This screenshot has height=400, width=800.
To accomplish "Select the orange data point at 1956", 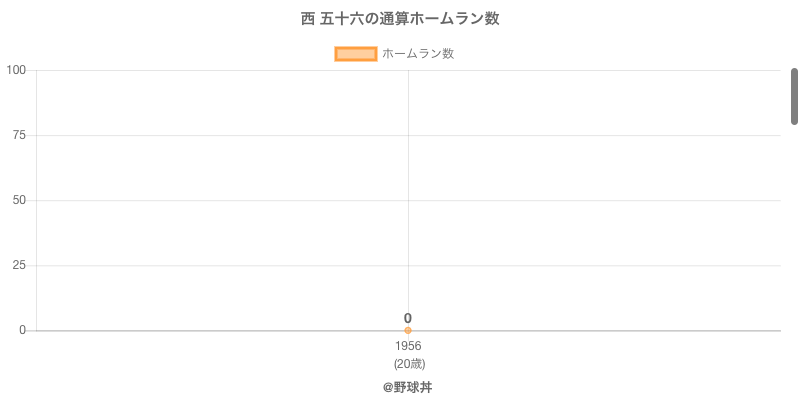I will pyautogui.click(x=408, y=330).
